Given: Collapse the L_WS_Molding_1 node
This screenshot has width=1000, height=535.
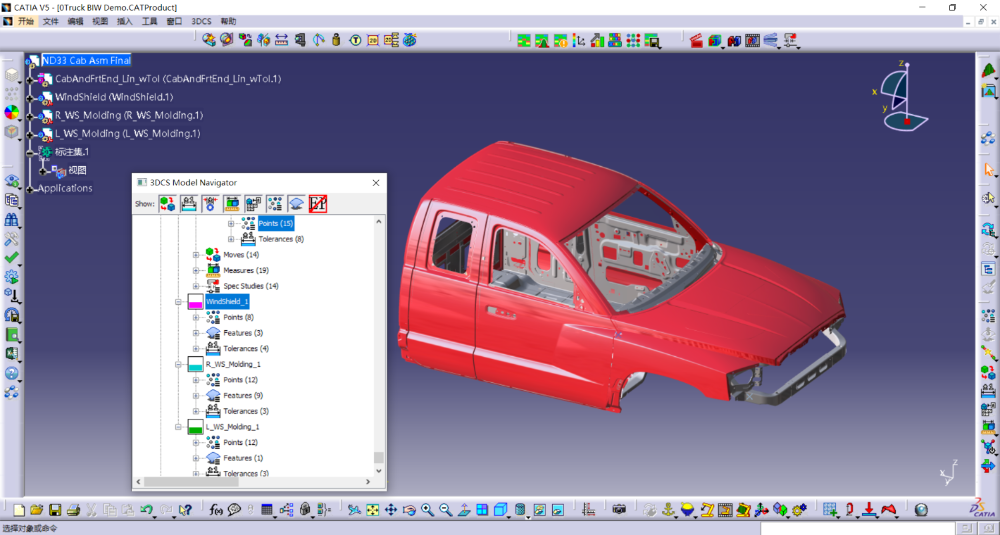Looking at the screenshot, I should click(179, 427).
